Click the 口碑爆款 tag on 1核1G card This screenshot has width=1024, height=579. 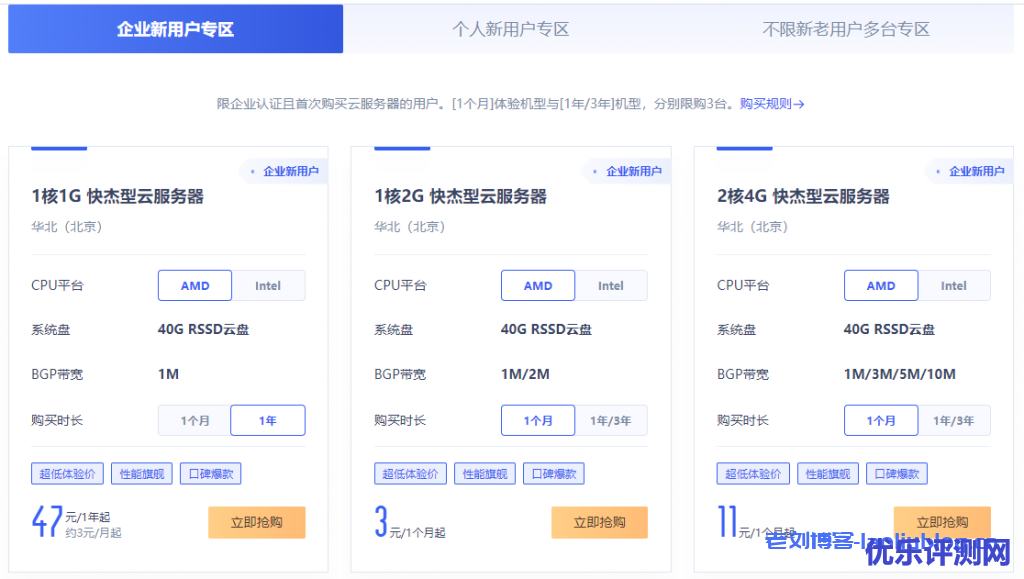pyautogui.click(x=210, y=474)
